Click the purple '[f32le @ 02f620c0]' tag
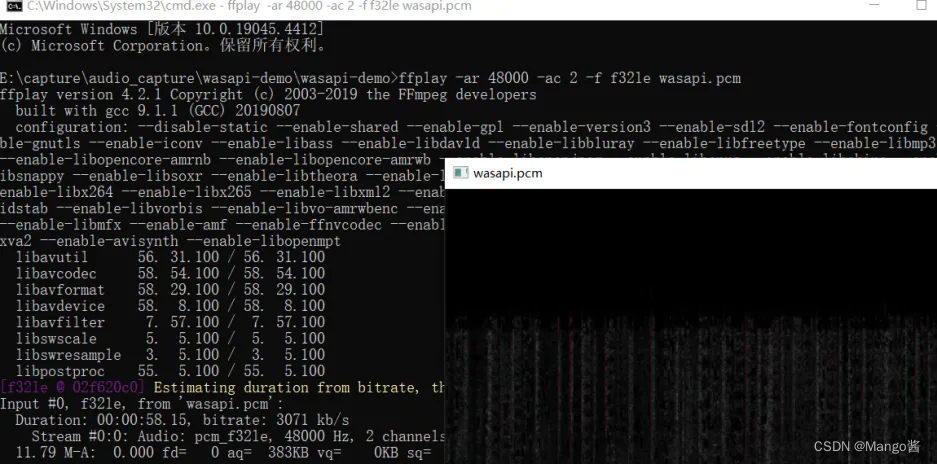The height and width of the screenshot is (464, 937). tap(72, 387)
